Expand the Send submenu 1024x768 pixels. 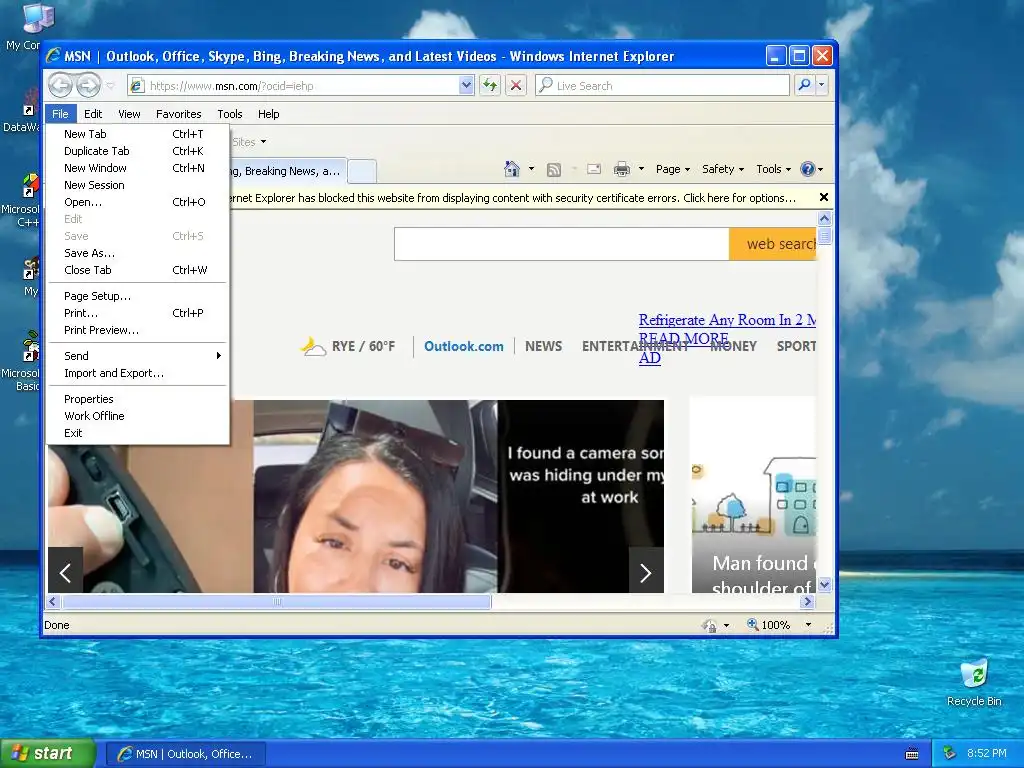pyautogui.click(x=137, y=356)
